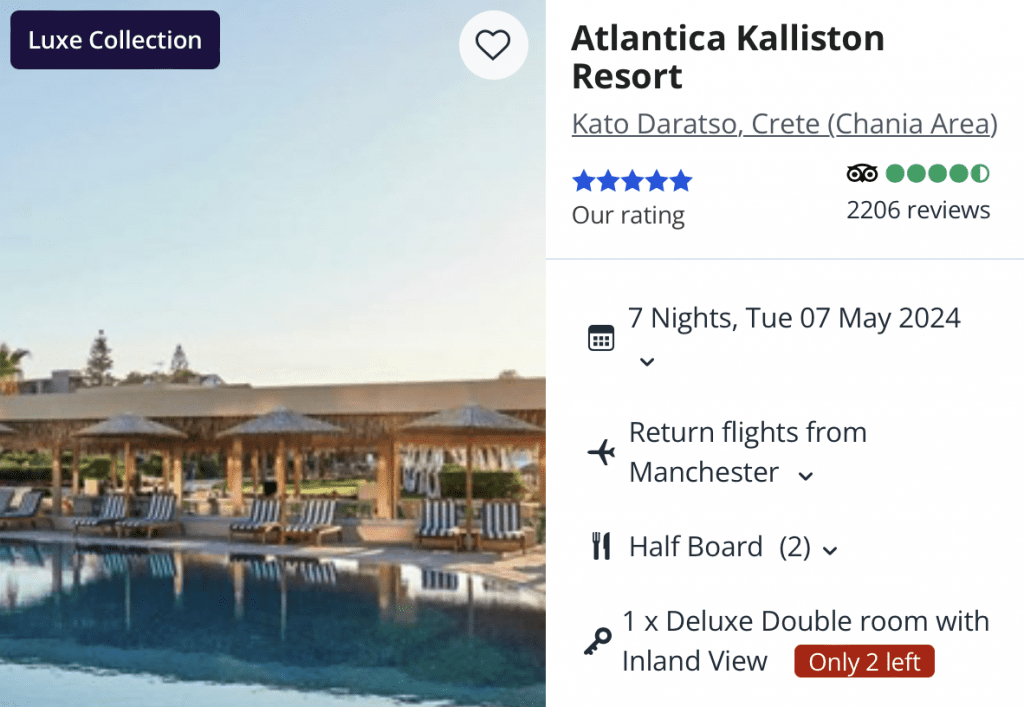
Task: Click the airplane flights icon
Action: point(601,452)
